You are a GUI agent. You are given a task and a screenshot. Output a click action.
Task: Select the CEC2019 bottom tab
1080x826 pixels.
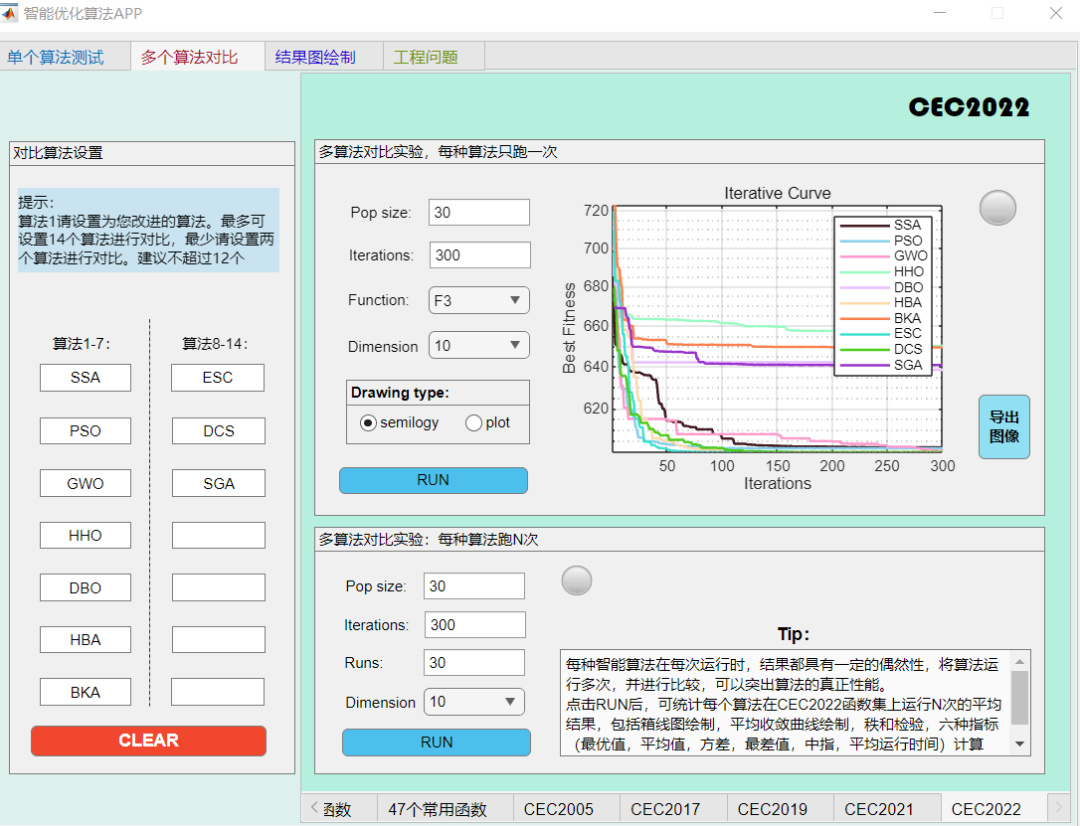click(x=772, y=809)
